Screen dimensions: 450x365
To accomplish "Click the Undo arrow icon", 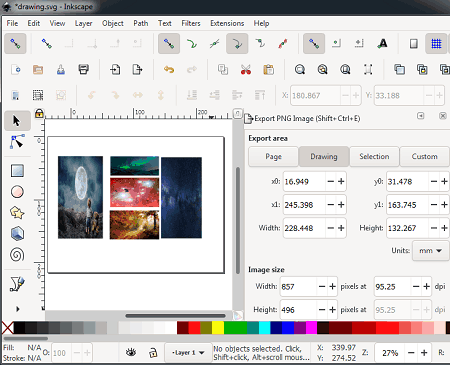I will (x=169, y=69).
